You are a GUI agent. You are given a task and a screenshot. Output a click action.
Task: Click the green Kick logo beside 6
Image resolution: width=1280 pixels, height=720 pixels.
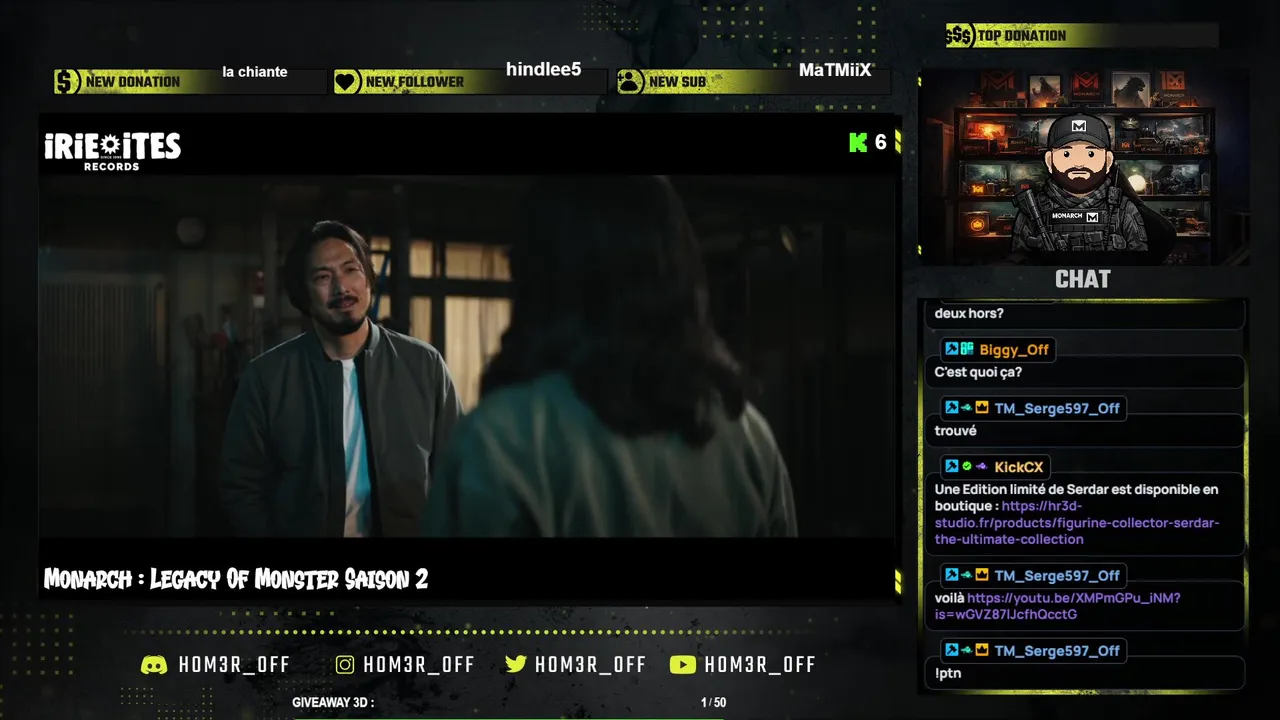(x=858, y=142)
